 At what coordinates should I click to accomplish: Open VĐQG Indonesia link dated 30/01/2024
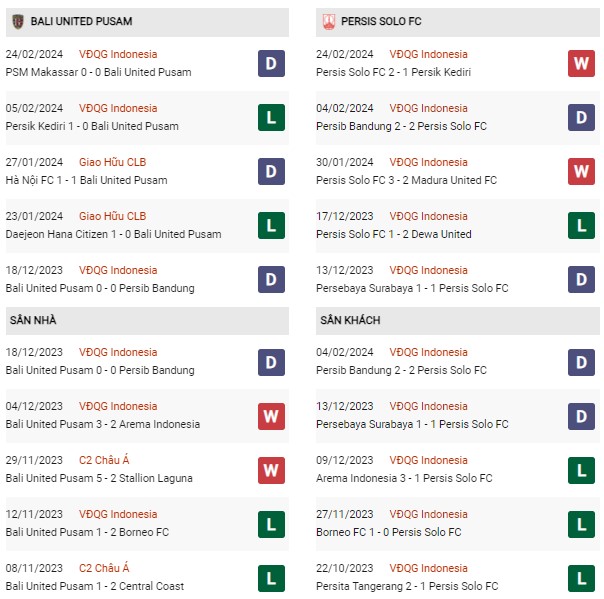(428, 162)
